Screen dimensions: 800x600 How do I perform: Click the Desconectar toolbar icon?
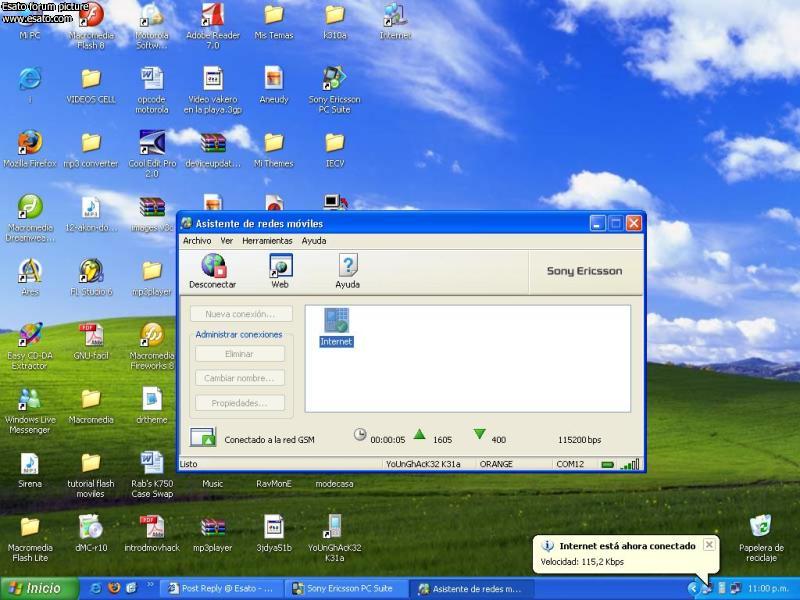(x=213, y=271)
